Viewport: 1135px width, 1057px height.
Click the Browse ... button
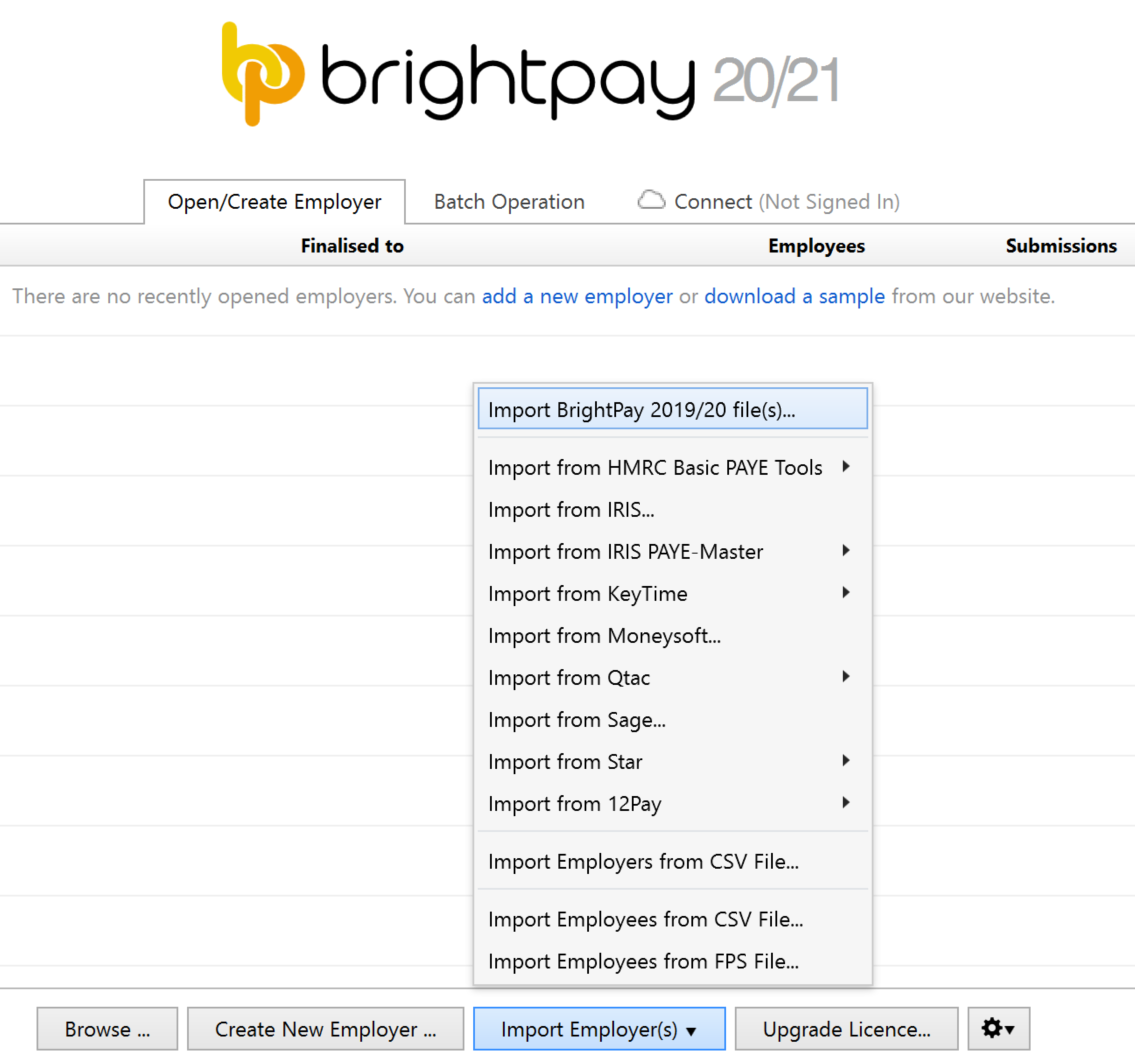coord(107,1028)
